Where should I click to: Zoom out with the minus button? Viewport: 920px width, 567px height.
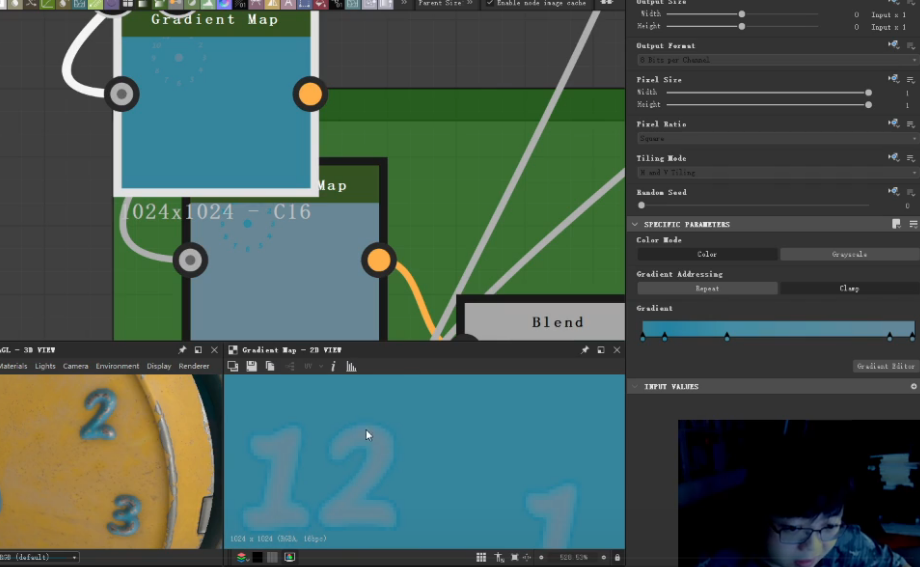541,558
